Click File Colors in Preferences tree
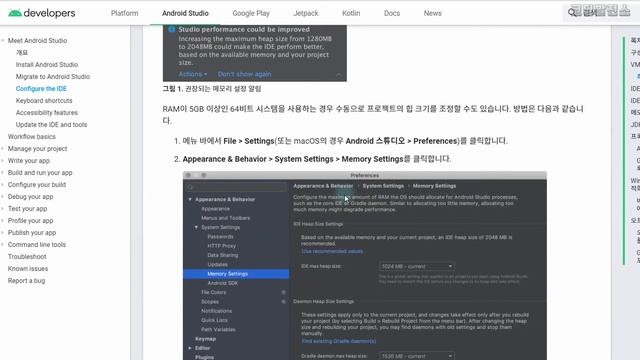This screenshot has height=360, width=640. (213, 292)
